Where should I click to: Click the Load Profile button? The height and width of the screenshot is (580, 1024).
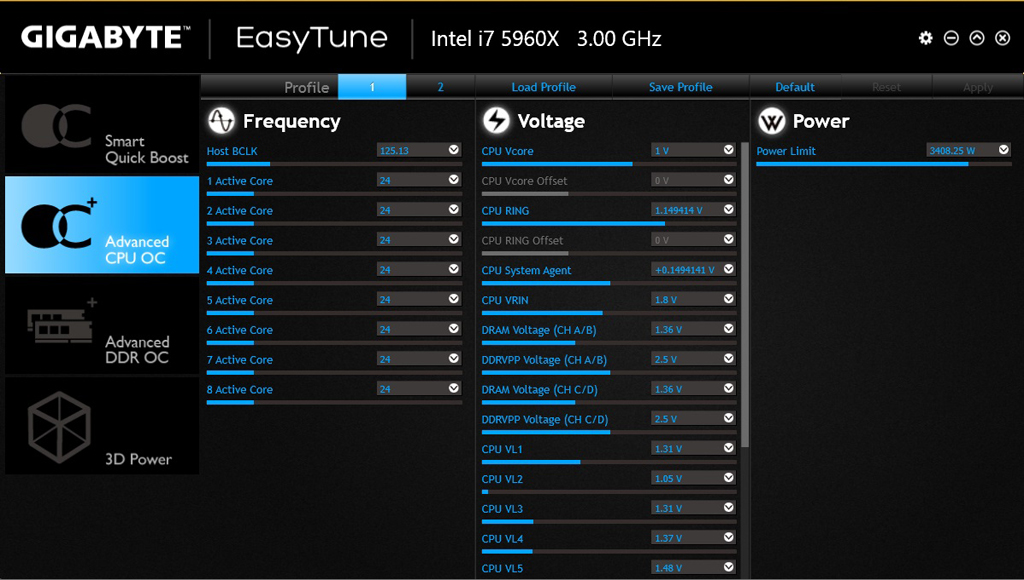click(543, 87)
